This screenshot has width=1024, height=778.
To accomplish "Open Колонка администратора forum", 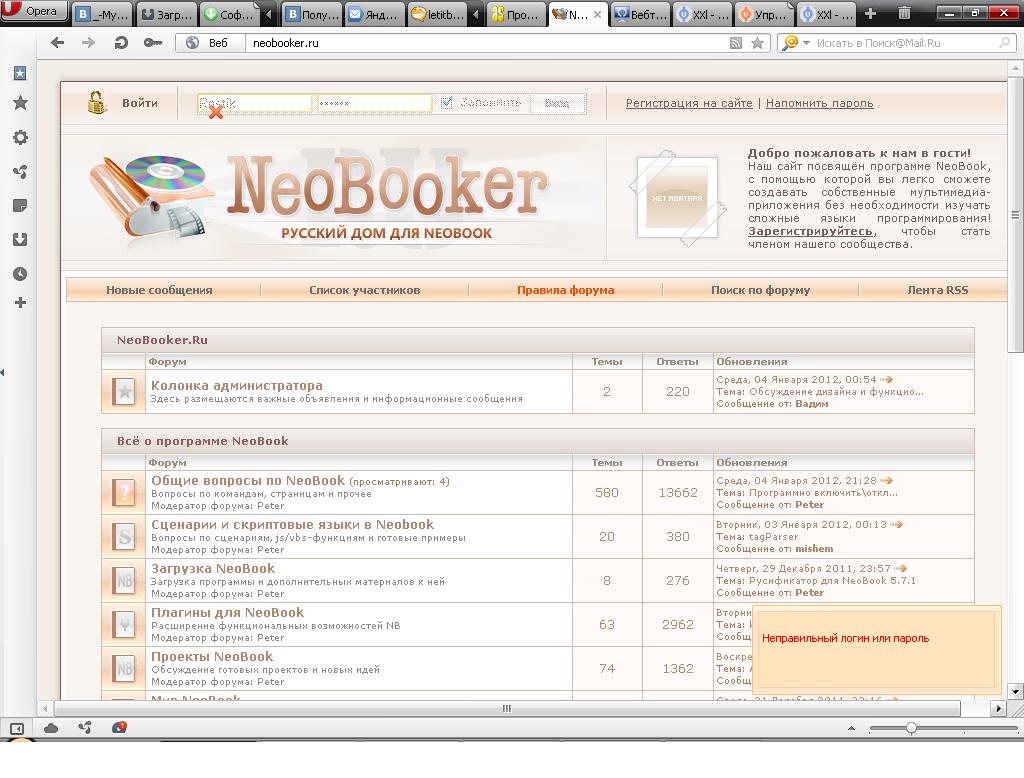I will [x=236, y=385].
